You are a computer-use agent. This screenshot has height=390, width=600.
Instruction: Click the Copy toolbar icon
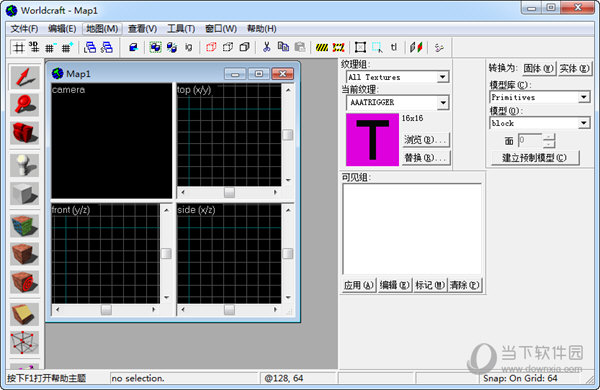283,47
